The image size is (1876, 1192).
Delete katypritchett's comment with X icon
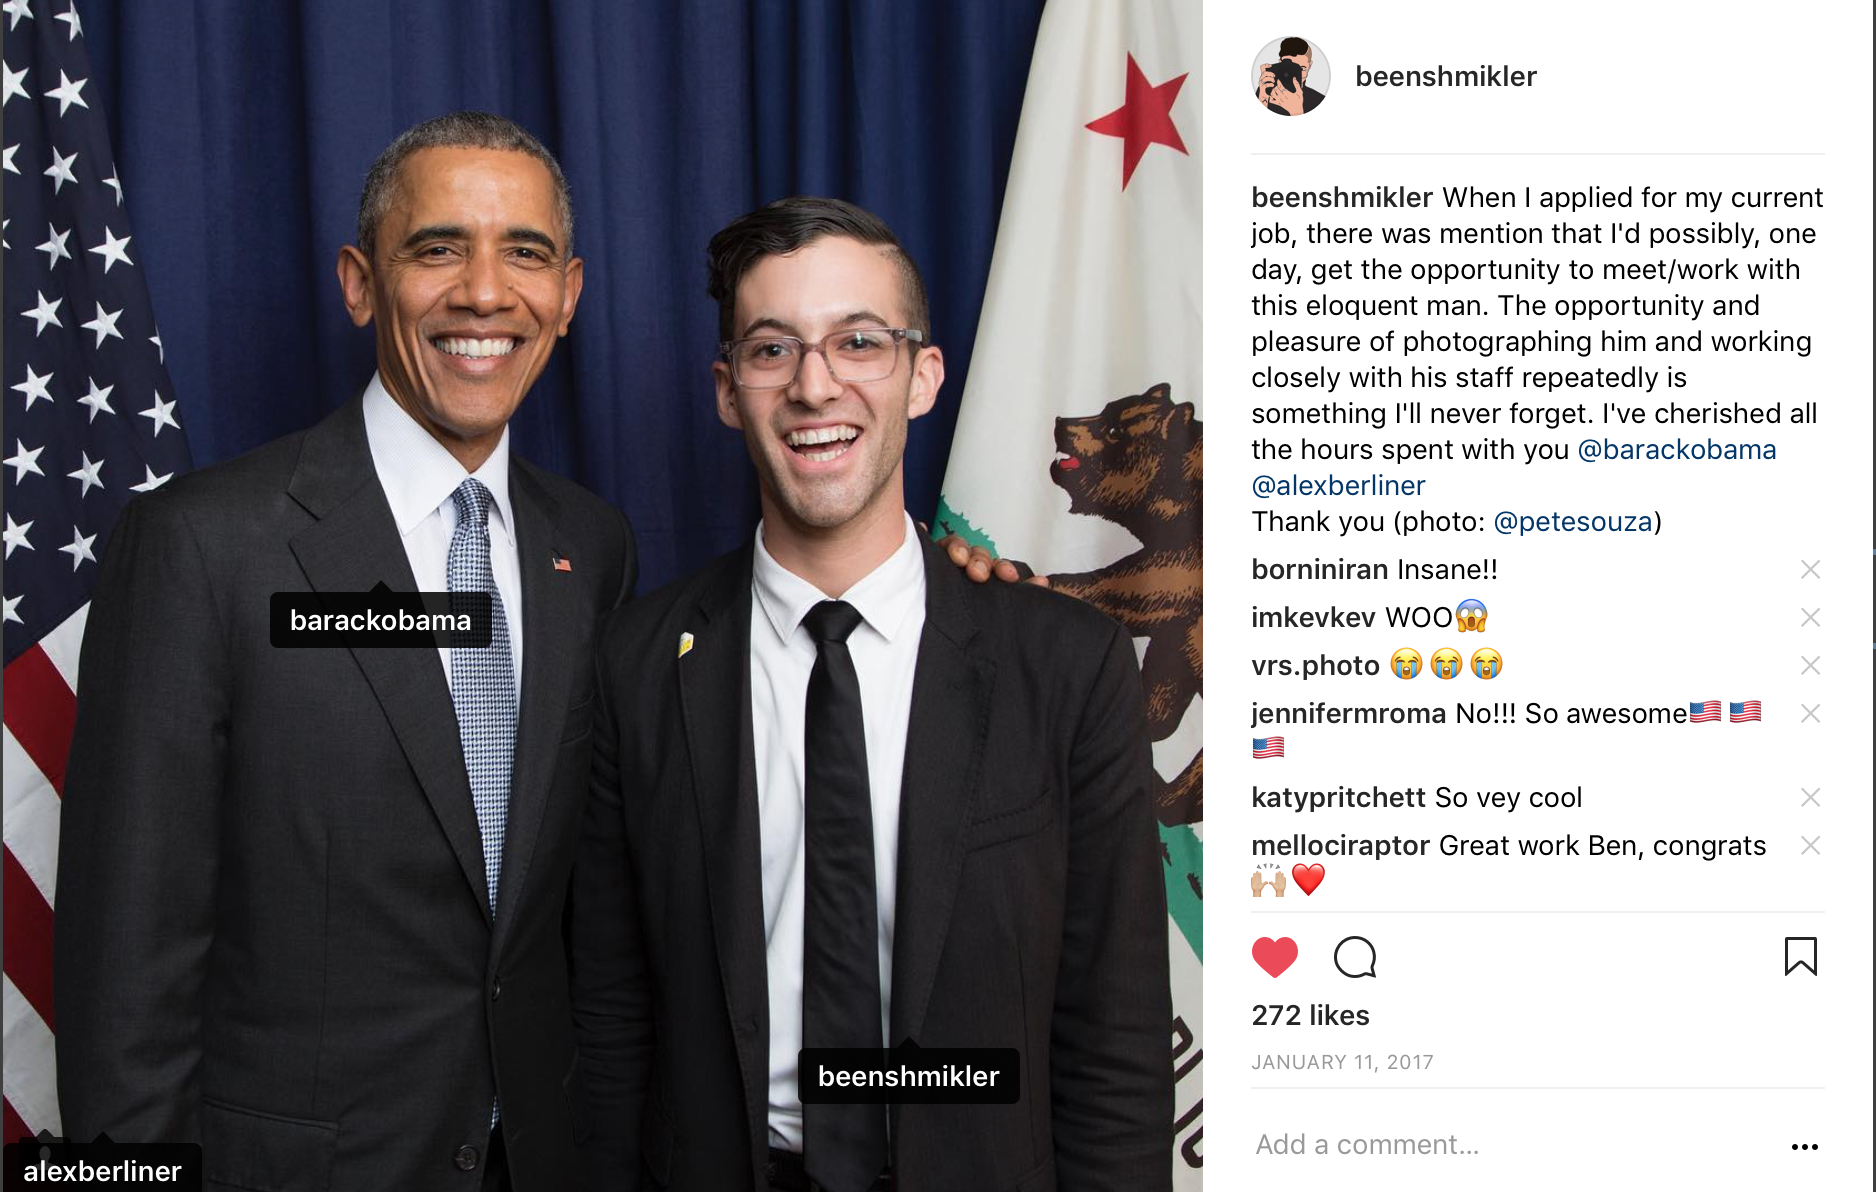tap(1810, 797)
